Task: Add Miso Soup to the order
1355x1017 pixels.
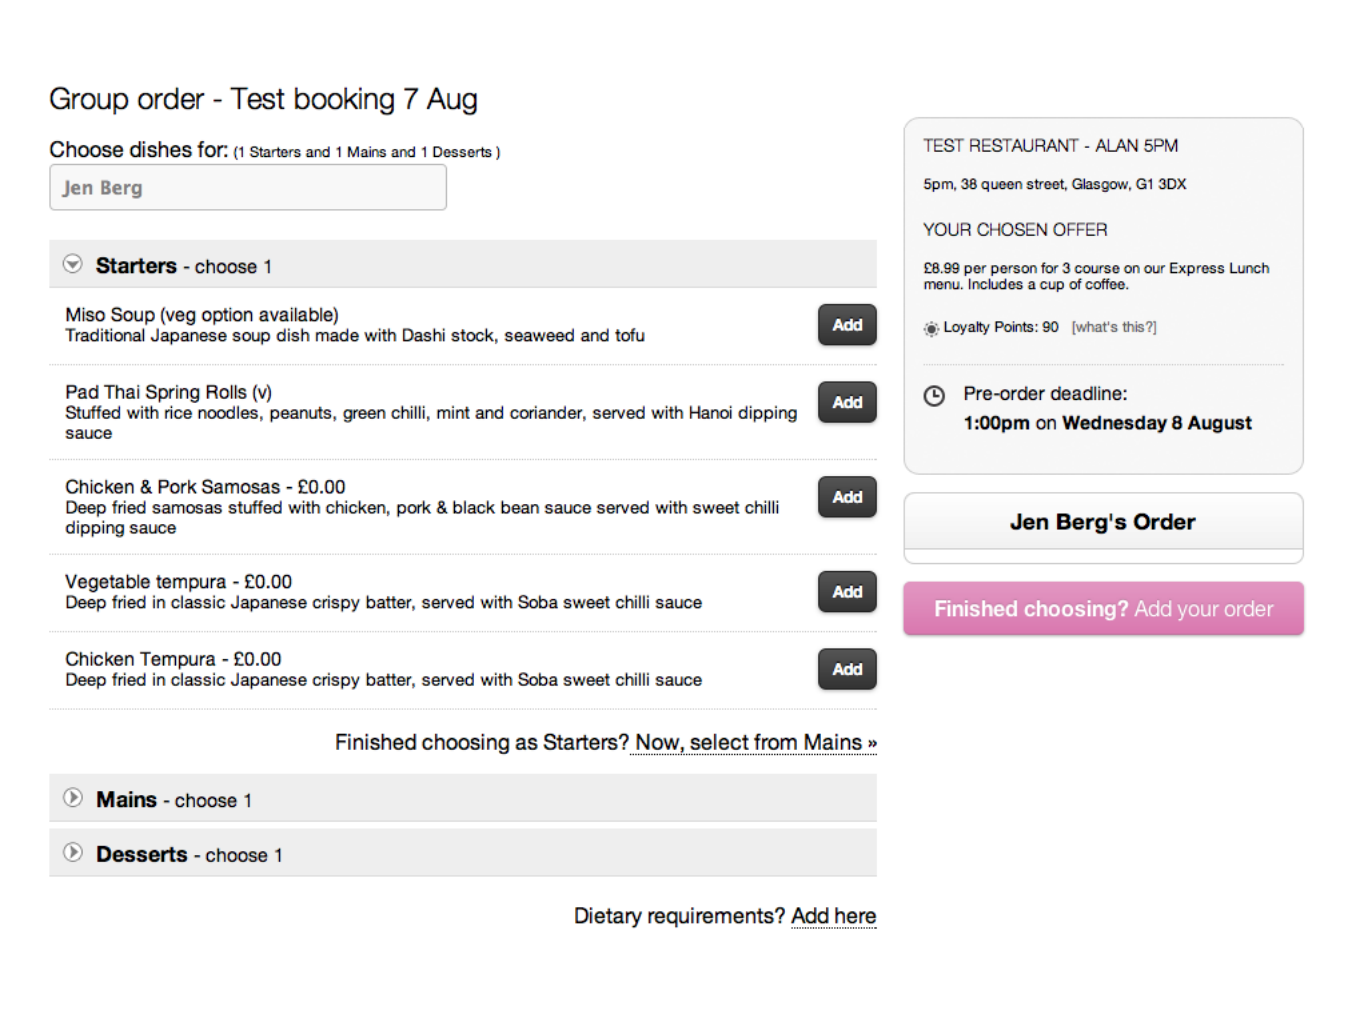Action: point(846,325)
